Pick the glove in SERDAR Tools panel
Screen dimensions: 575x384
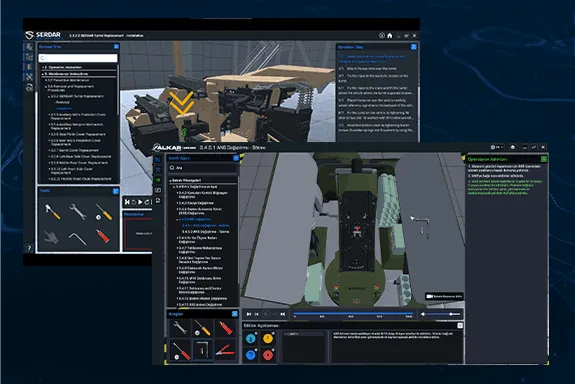click(x=52, y=237)
